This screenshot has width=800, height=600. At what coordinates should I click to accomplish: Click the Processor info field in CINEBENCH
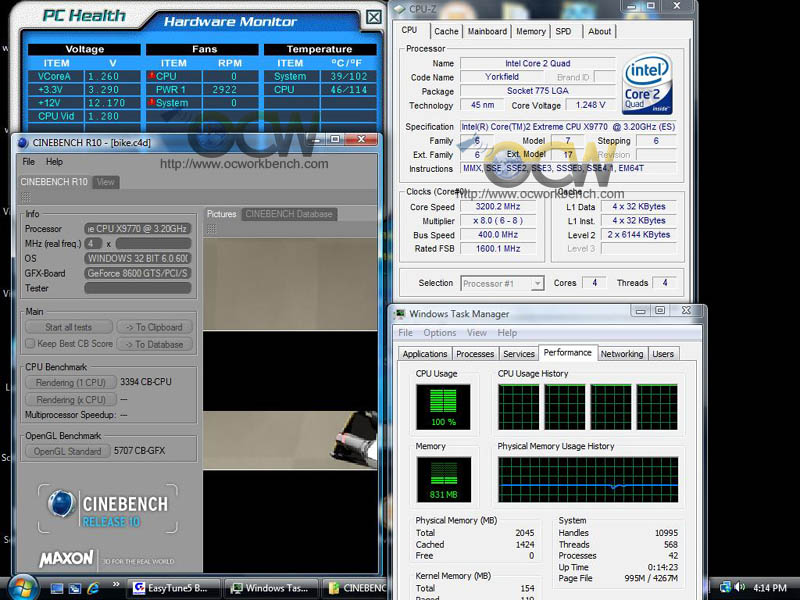(138, 229)
